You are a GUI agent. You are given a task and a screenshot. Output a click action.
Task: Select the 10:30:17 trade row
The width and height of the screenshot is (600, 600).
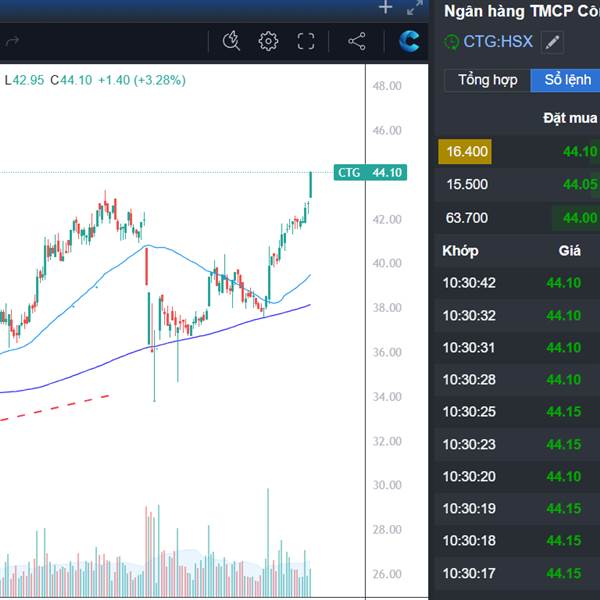[517, 573]
